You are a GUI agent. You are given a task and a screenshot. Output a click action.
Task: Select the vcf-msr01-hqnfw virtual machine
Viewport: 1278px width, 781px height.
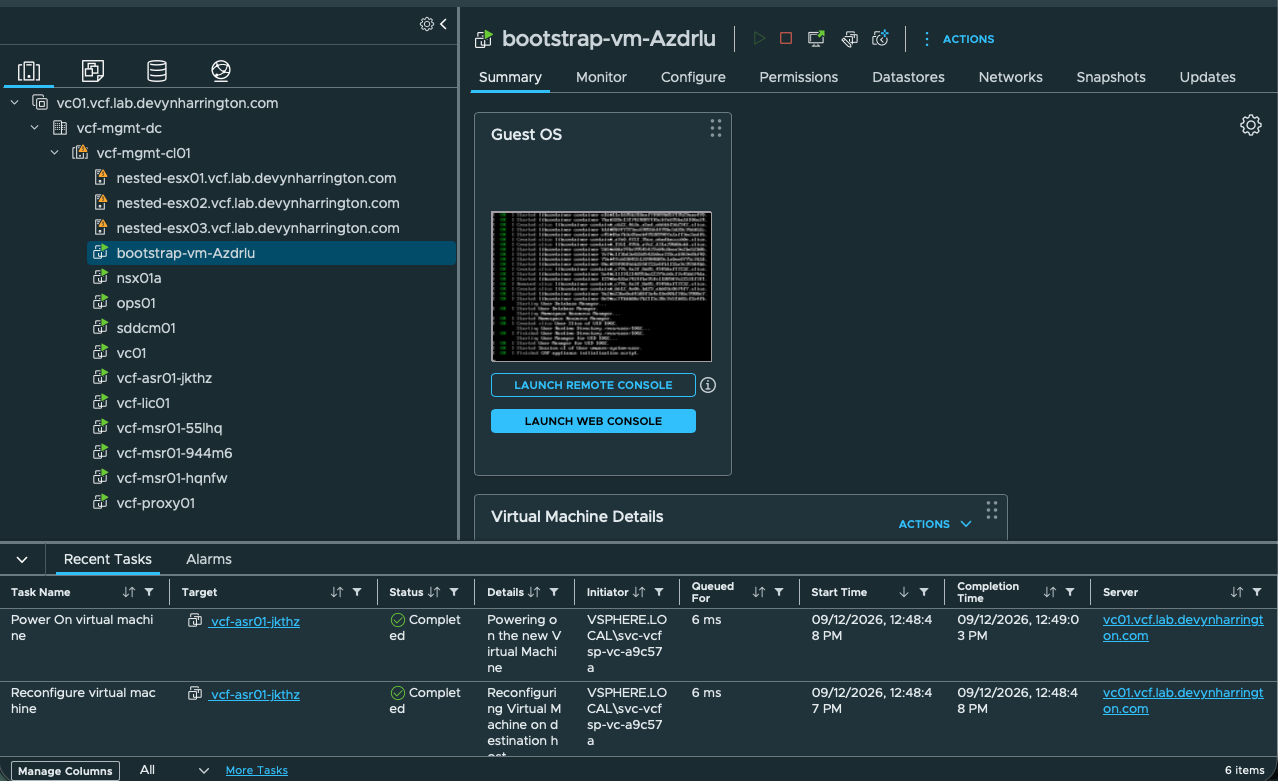[171, 478]
